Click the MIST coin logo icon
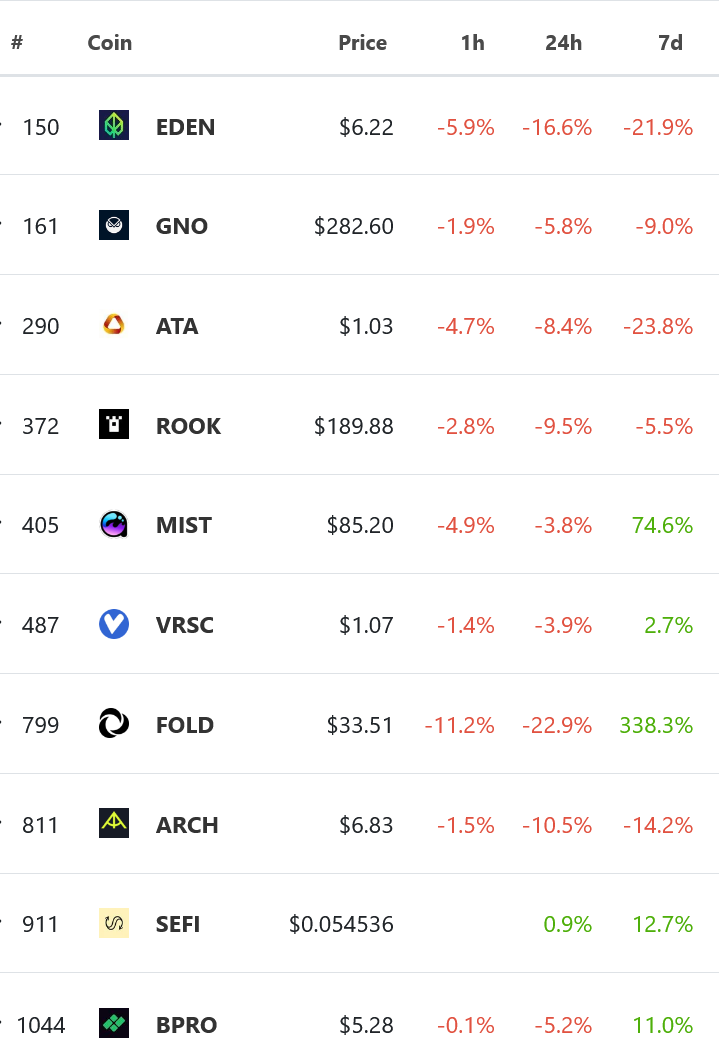This screenshot has width=720, height=1058. pos(114,525)
